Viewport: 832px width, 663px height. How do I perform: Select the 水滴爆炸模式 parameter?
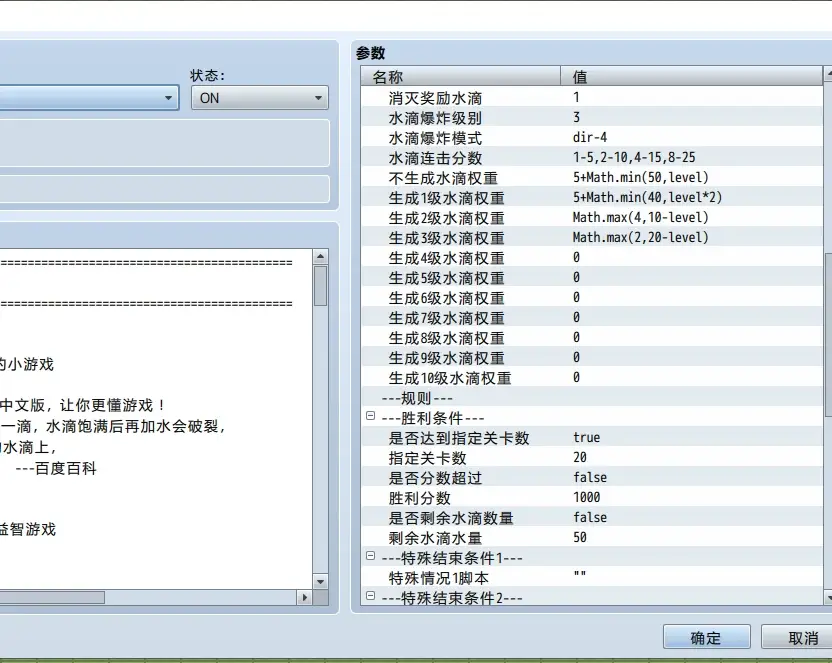click(435, 138)
